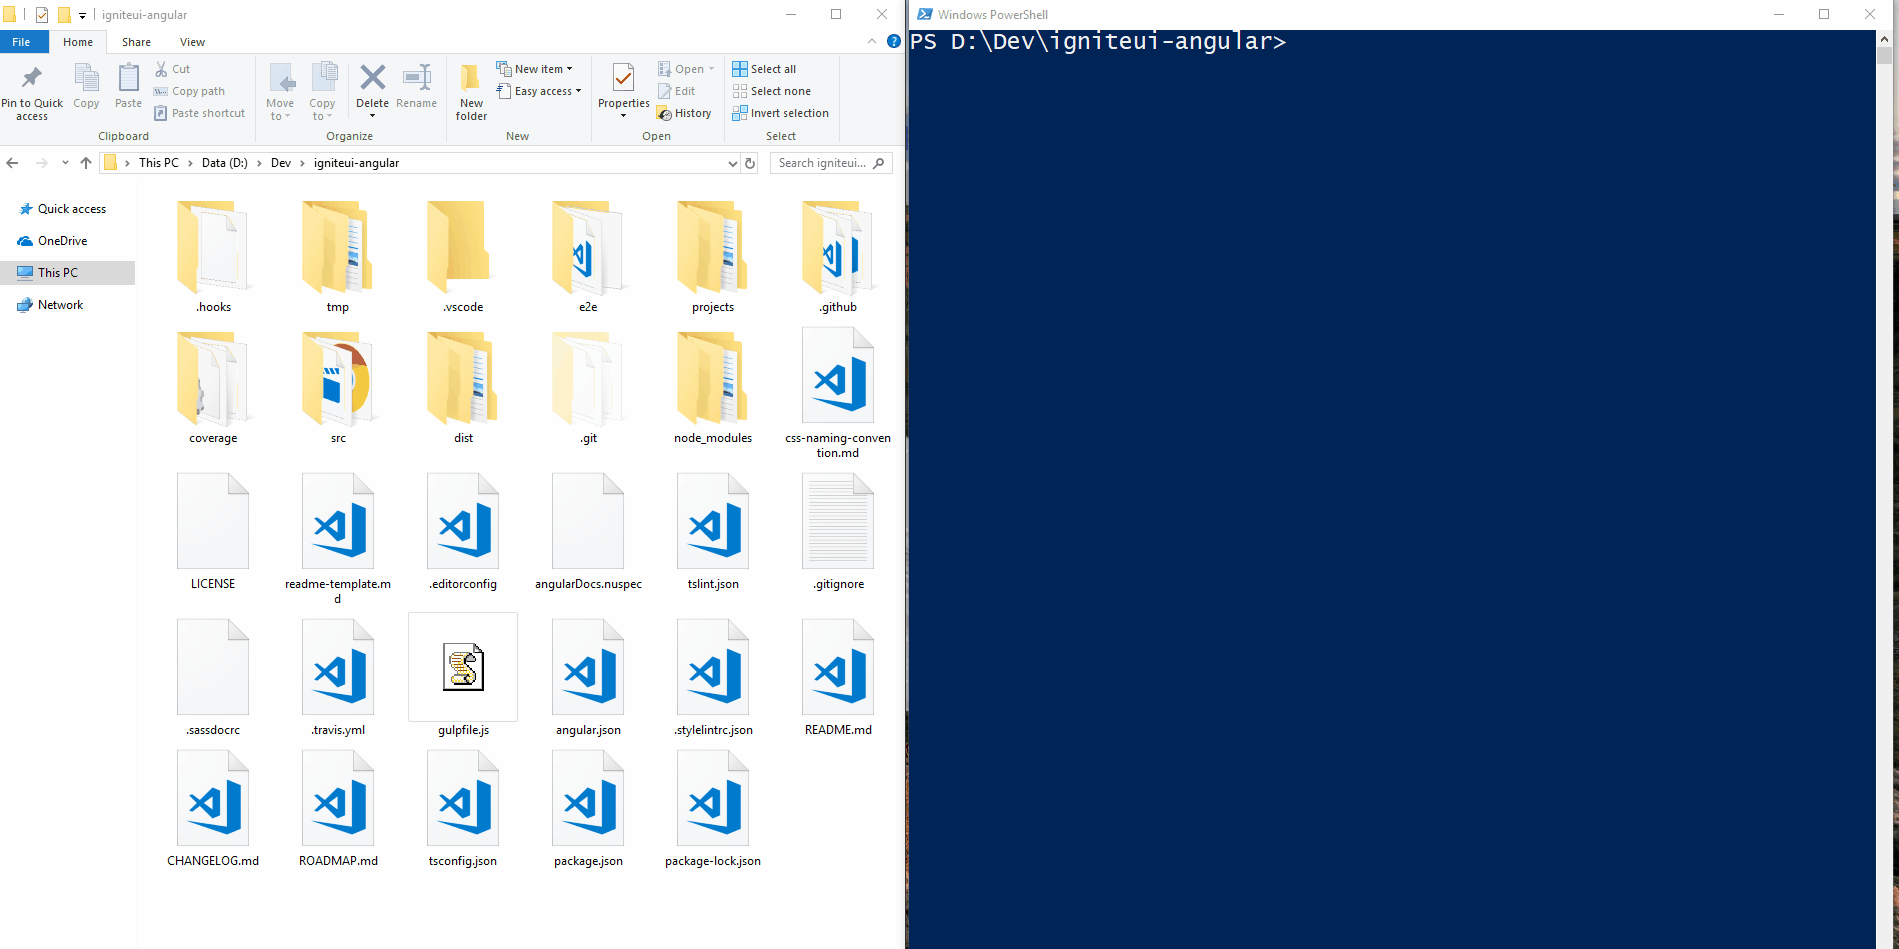Click the New folder icon
1899x949 pixels.
tap(471, 78)
